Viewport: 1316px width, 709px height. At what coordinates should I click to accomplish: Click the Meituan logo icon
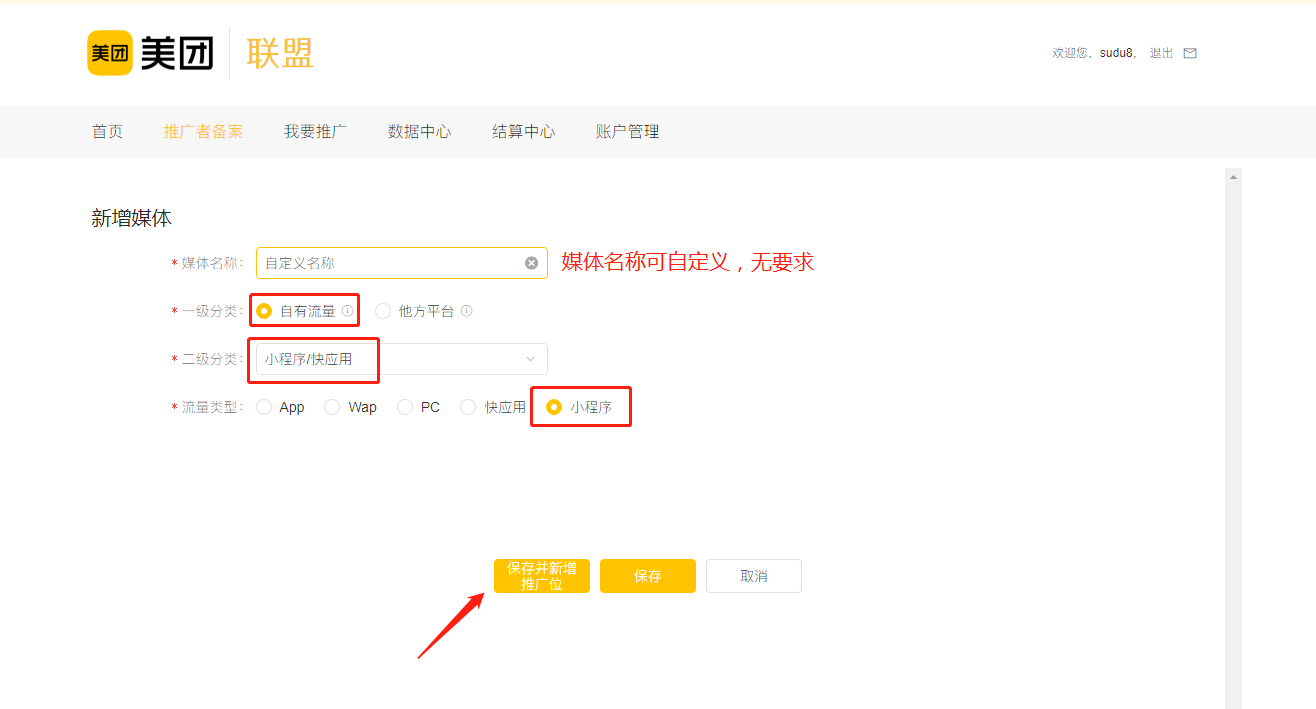(109, 53)
